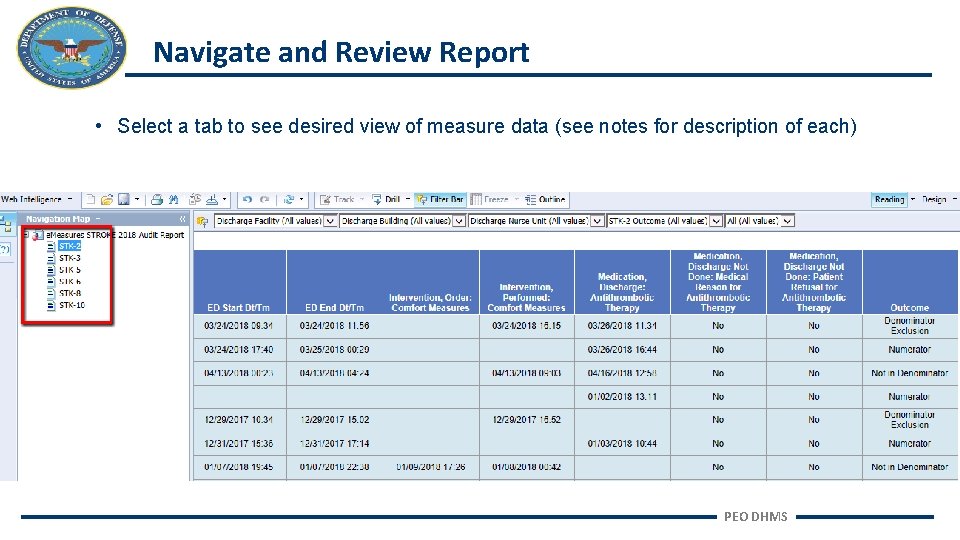
Task: Toggle the Filter Bar button
Action: pyautogui.click(x=440, y=200)
